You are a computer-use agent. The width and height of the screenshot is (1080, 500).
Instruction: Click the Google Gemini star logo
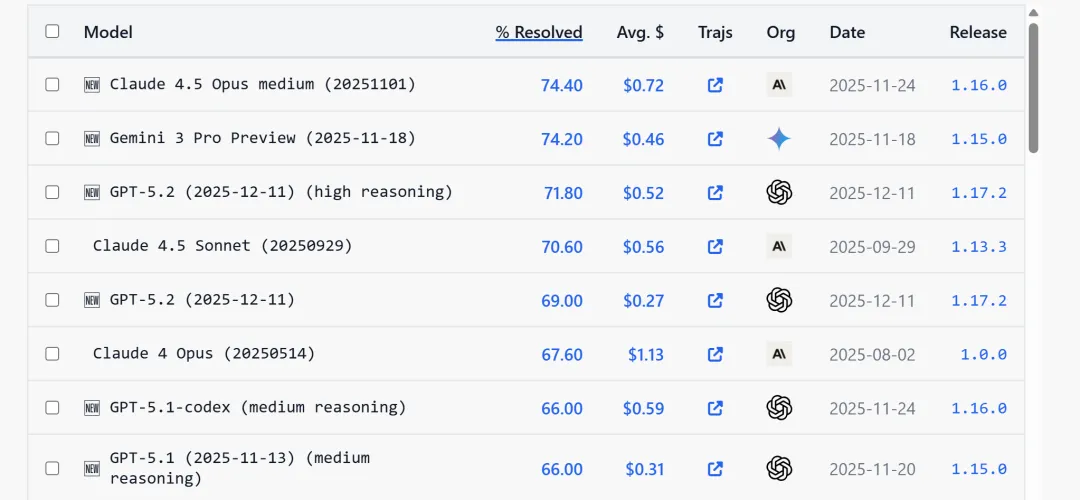(x=780, y=139)
